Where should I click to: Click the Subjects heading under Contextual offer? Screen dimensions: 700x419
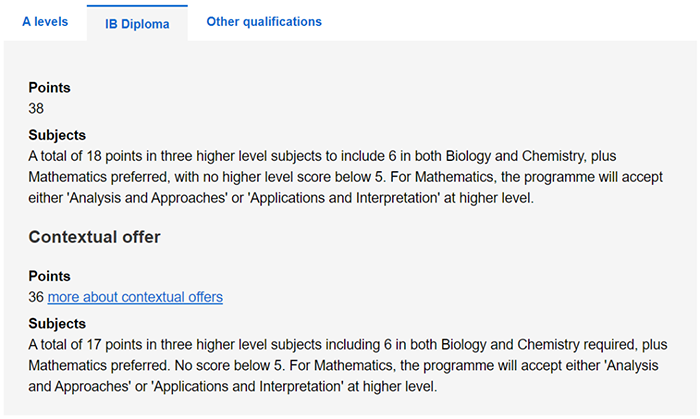[57, 324]
